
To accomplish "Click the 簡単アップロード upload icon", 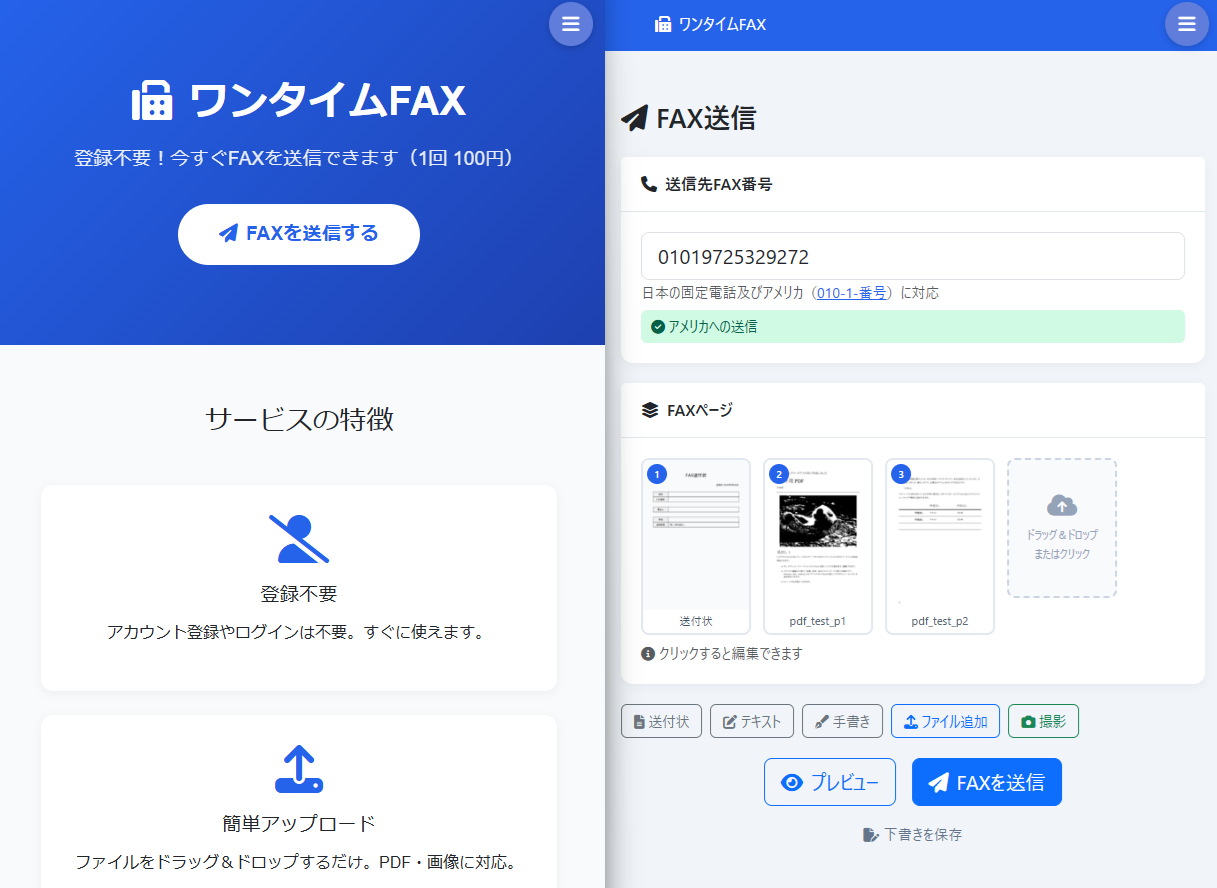I will point(298,769).
